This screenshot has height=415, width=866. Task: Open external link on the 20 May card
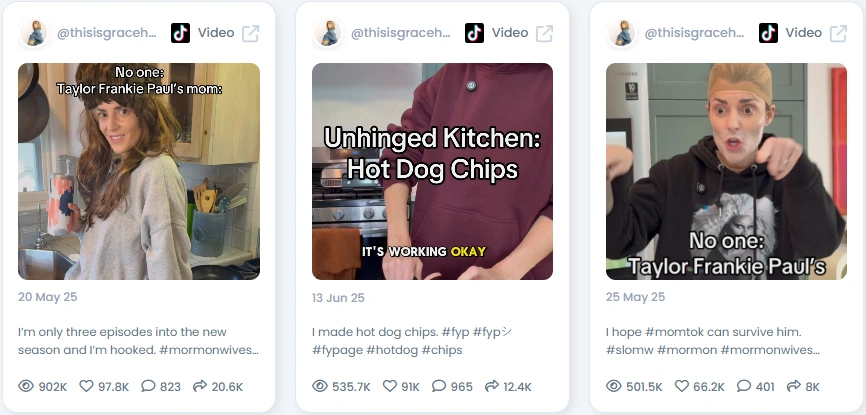[250, 33]
